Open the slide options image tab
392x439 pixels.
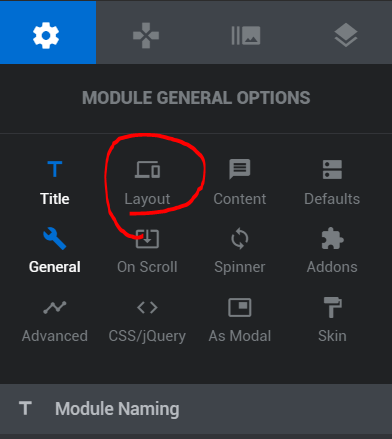[246, 35]
